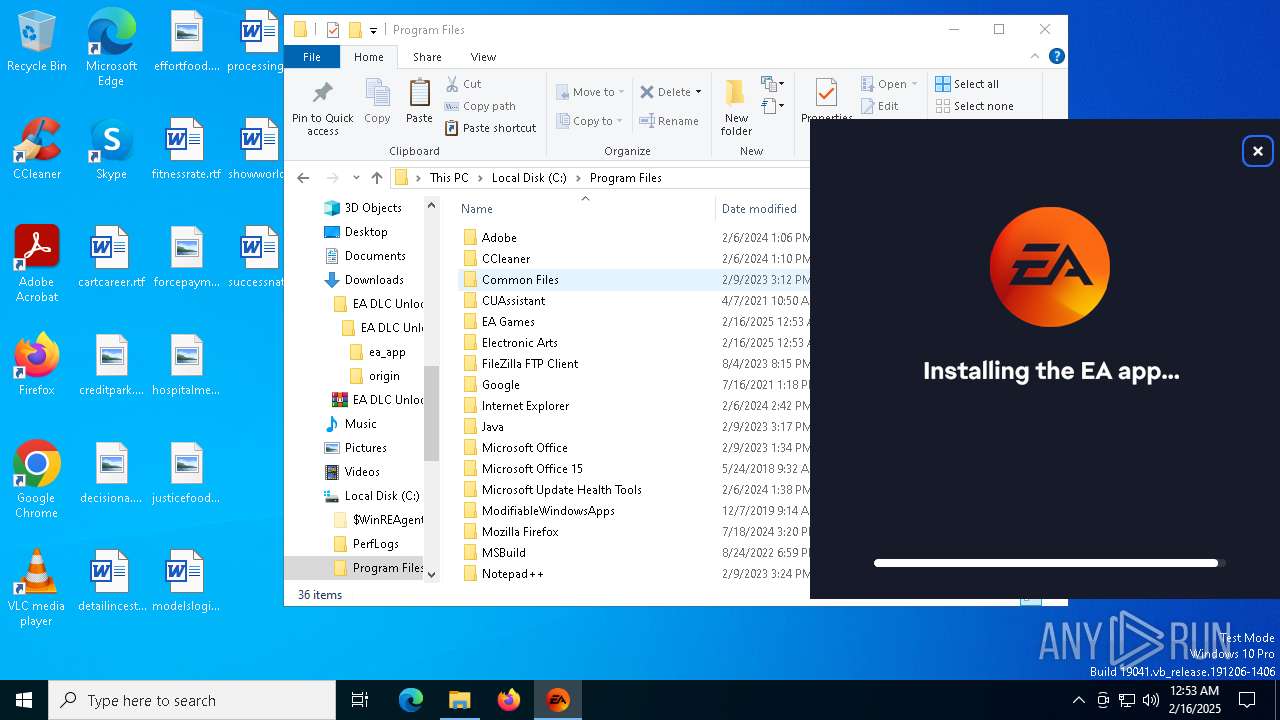The width and height of the screenshot is (1280, 720).
Task: Click the Rename button in Organize group
Action: point(670,121)
